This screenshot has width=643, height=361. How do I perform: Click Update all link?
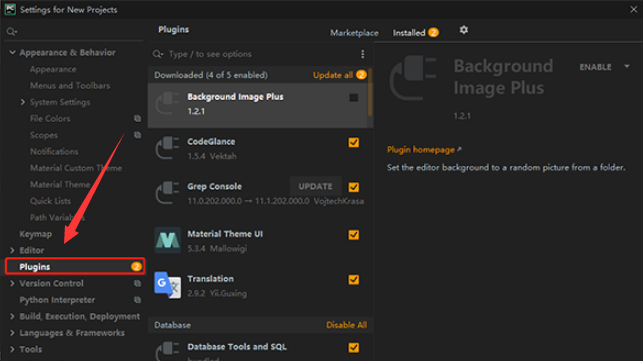tap(333, 75)
